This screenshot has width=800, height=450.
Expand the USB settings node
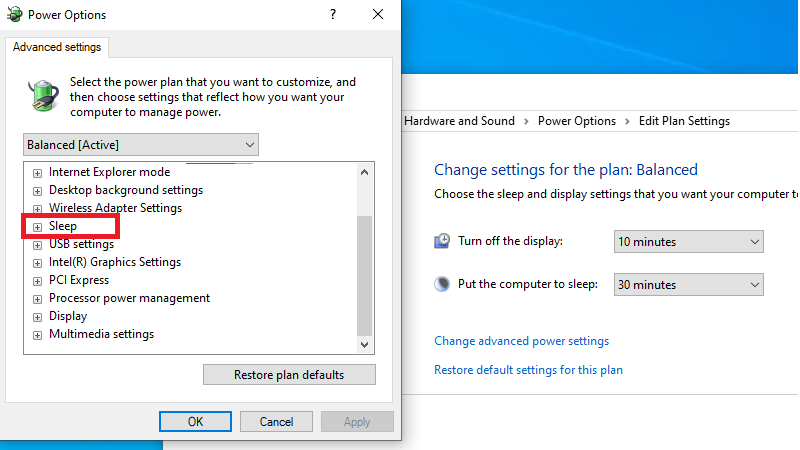tap(37, 245)
